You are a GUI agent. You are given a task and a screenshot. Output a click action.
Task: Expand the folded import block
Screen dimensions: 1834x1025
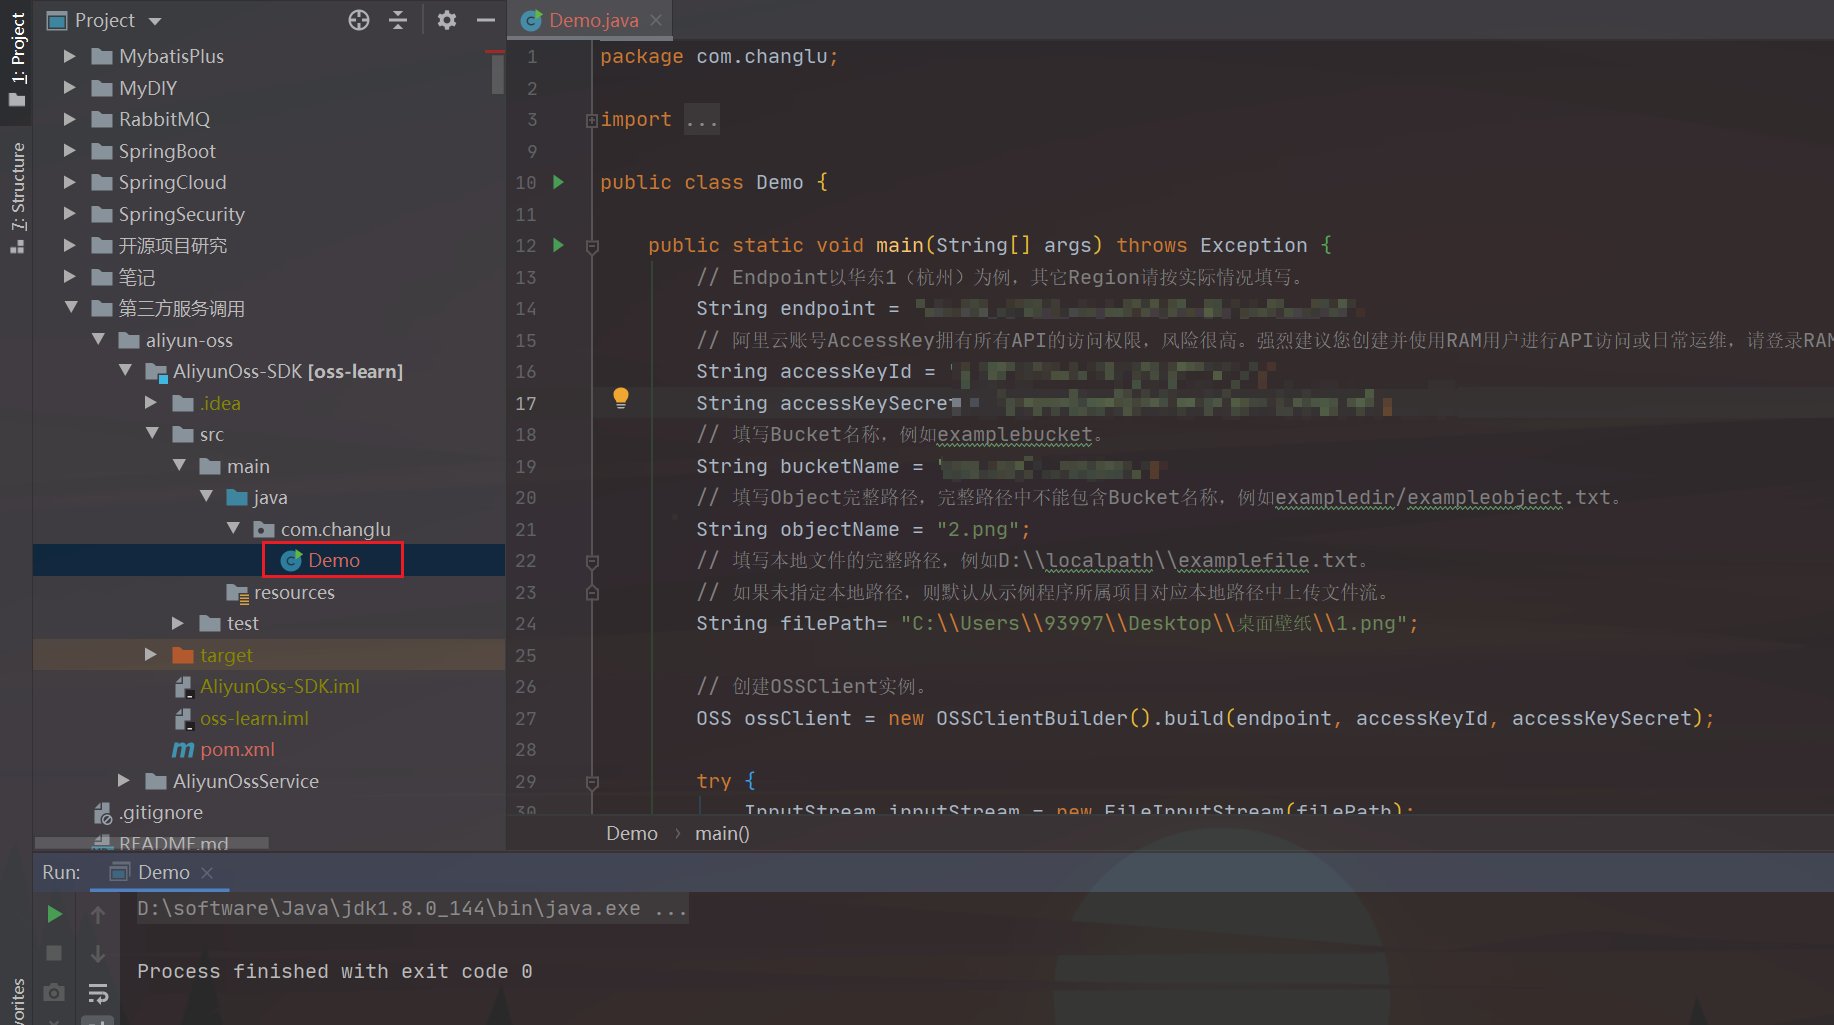[592, 120]
